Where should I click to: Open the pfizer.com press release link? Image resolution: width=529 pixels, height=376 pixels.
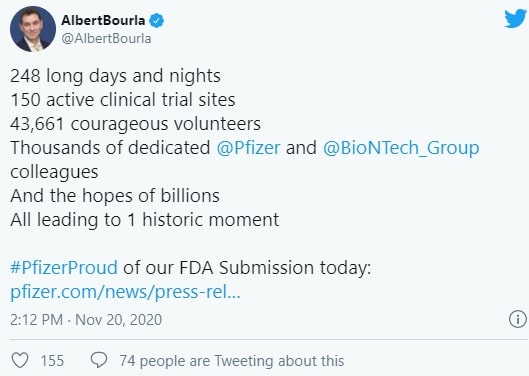[x=125, y=292]
